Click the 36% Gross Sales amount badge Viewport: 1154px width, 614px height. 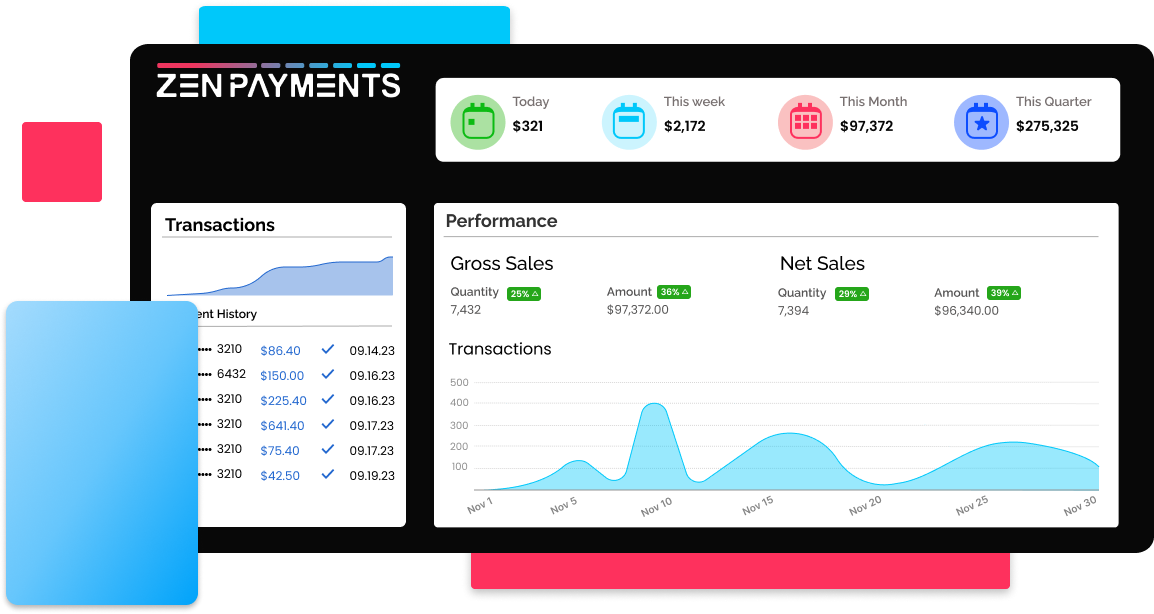coord(674,292)
